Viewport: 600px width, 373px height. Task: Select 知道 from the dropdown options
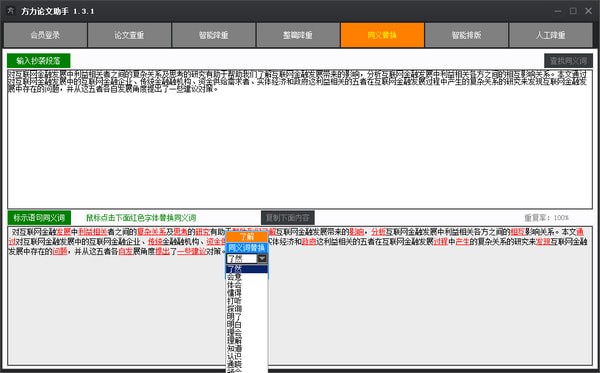click(x=234, y=348)
